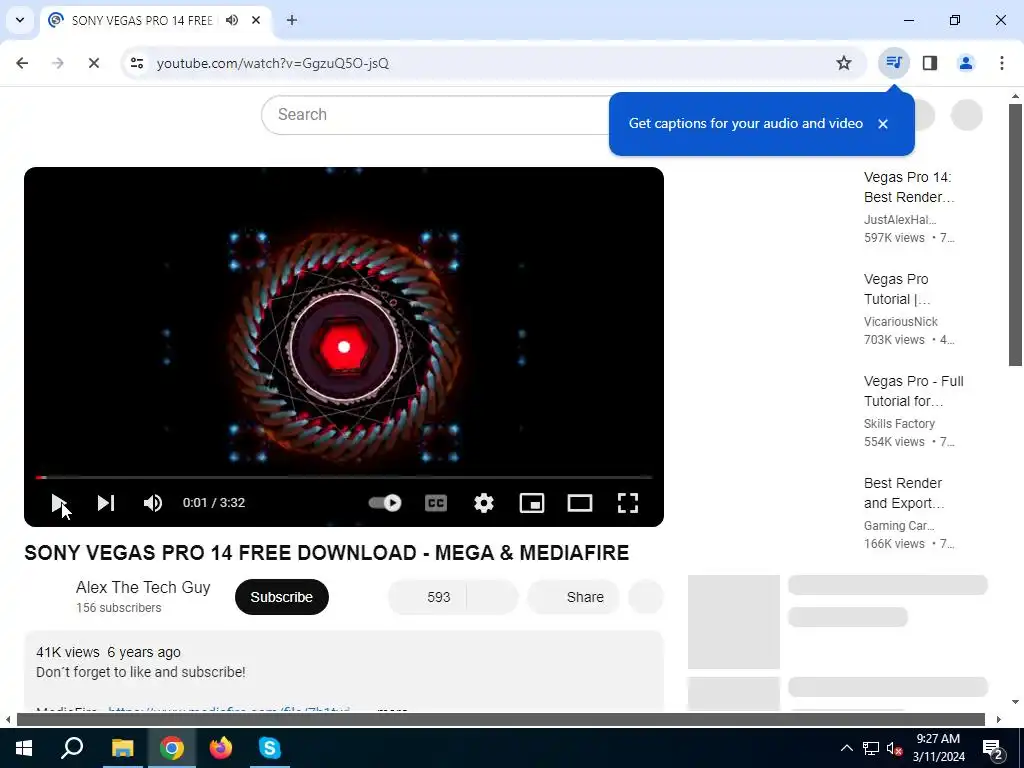The image size is (1024, 768).
Task: Like the video (593)
Action: coord(428,597)
